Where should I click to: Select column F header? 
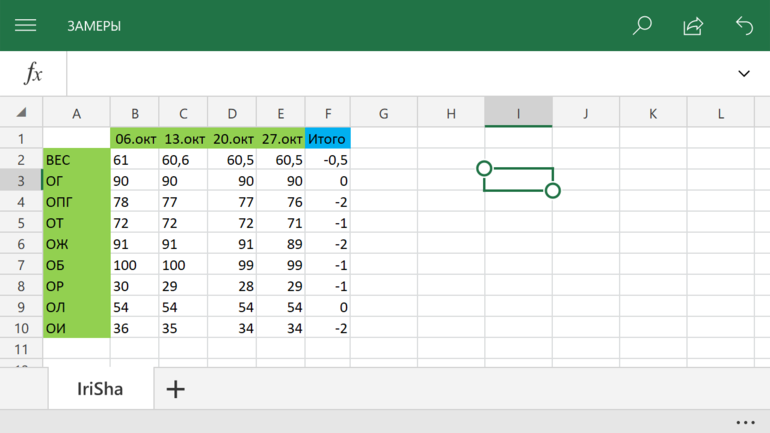[328, 114]
